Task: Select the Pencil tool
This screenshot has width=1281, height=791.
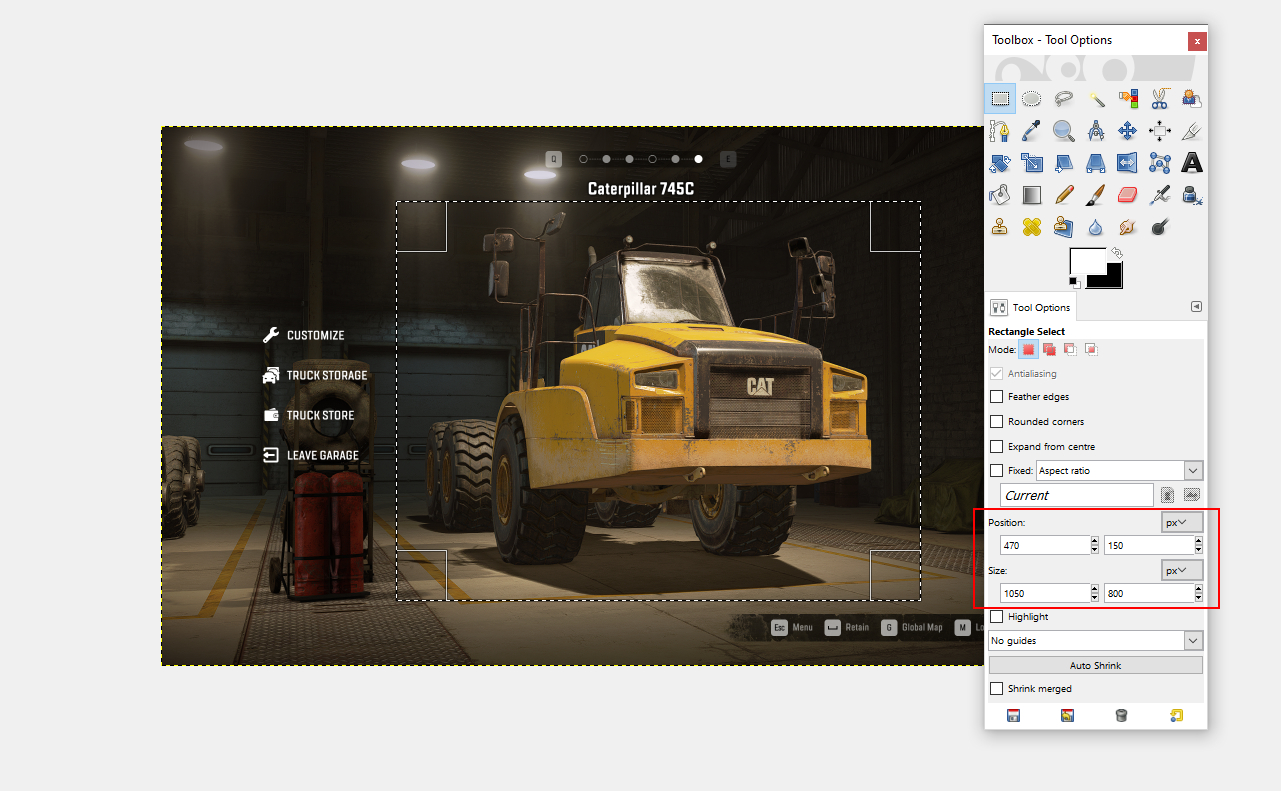Action: click(x=1064, y=194)
